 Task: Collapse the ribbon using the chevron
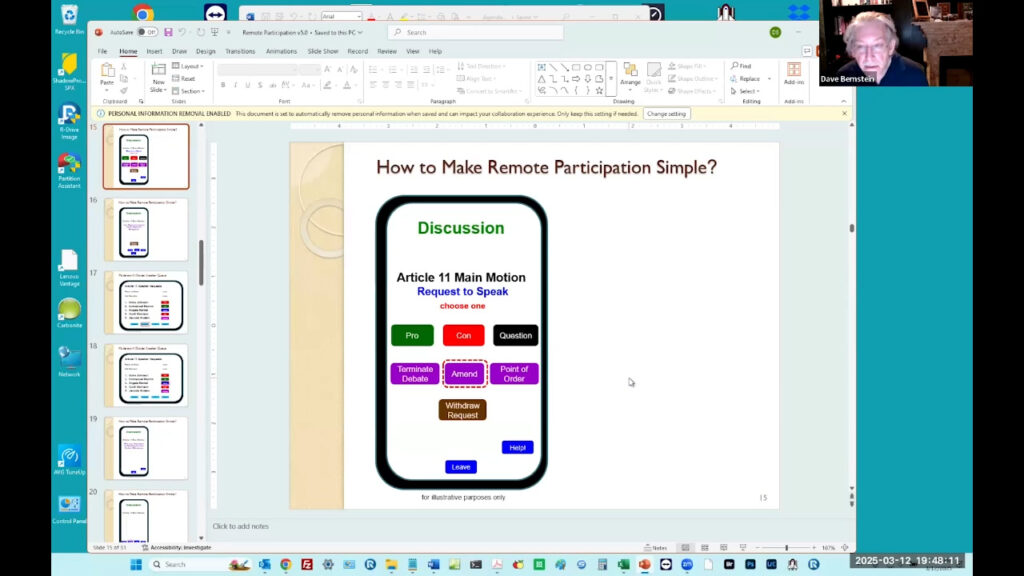[x=844, y=101]
